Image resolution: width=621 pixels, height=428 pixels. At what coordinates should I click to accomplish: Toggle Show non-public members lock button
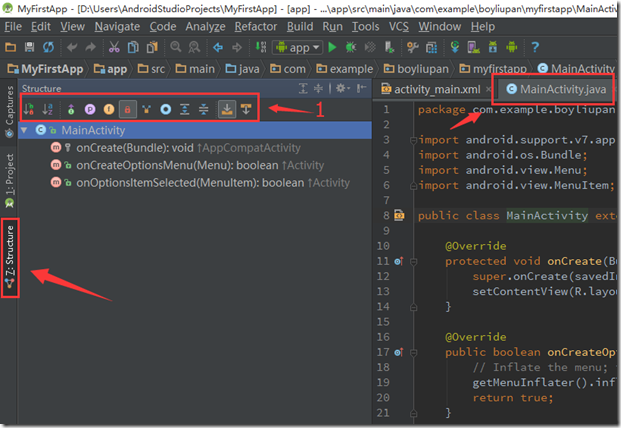point(127,108)
